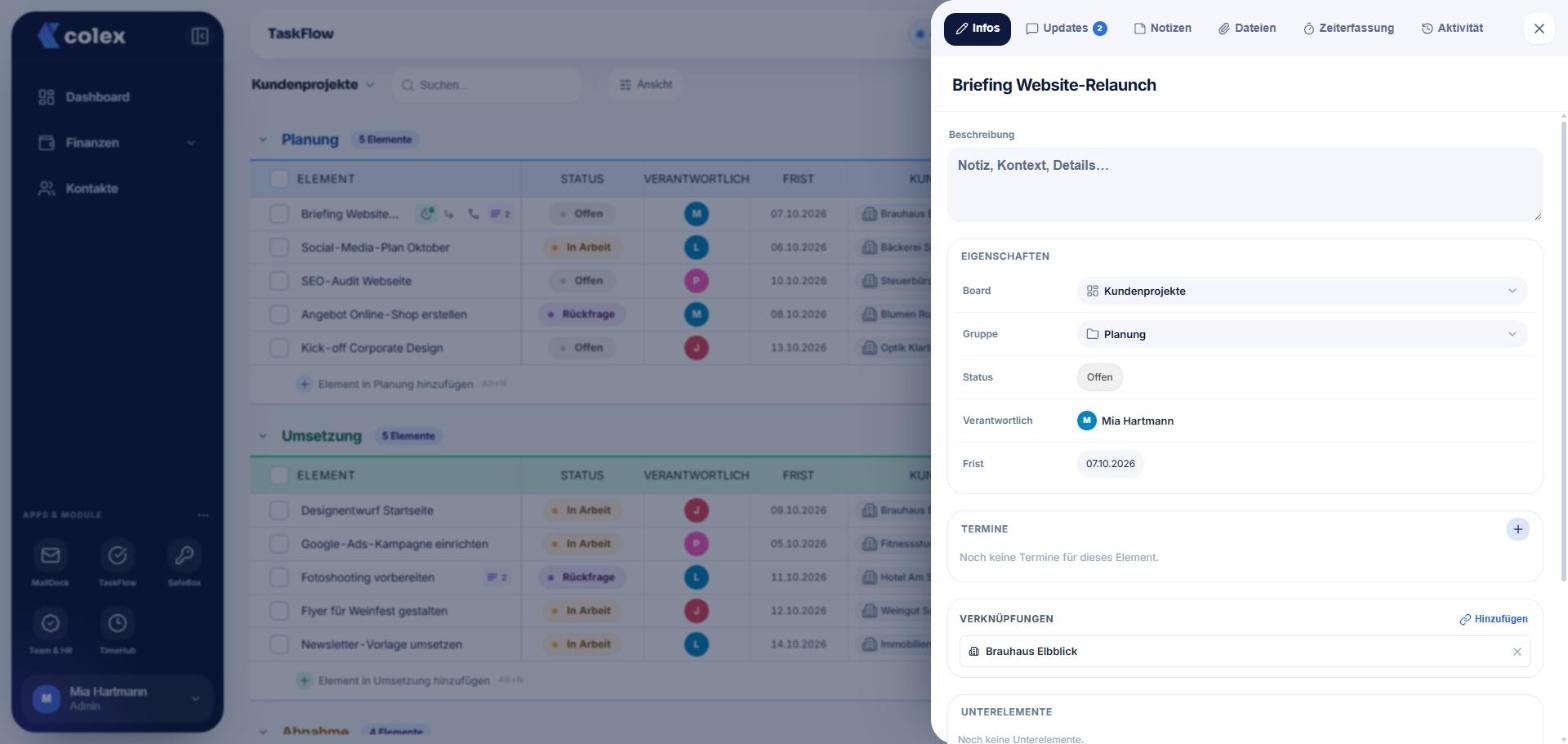Click the Mia Hartmann avatar in Verantwortlich field
Viewport: 1568px width, 744px height.
tap(1086, 421)
